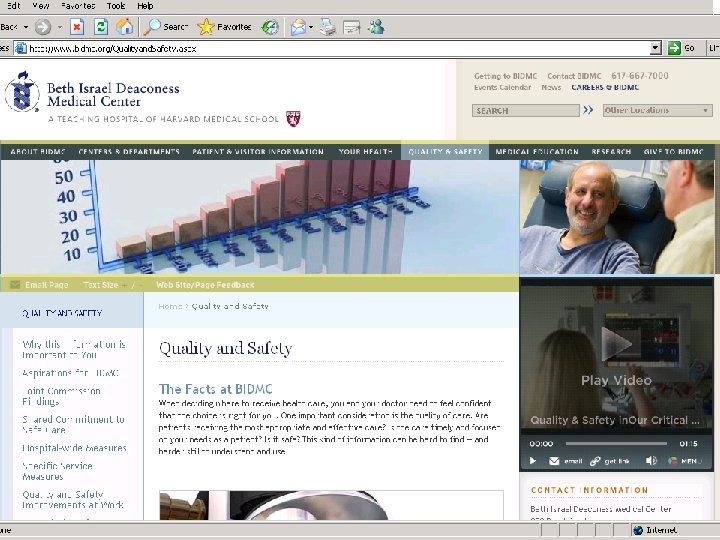
Task: Submit site search with double arrow icon
Action: [x=588, y=110]
